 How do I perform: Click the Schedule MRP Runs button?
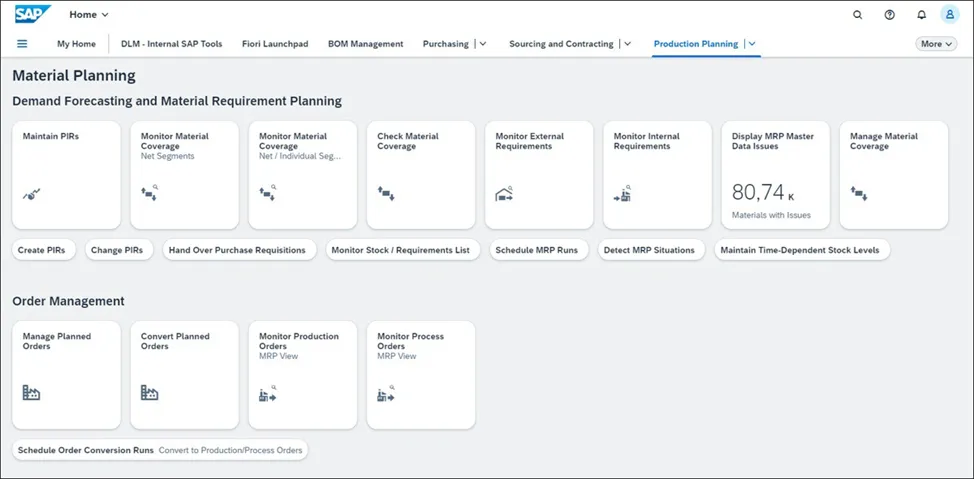click(541, 250)
